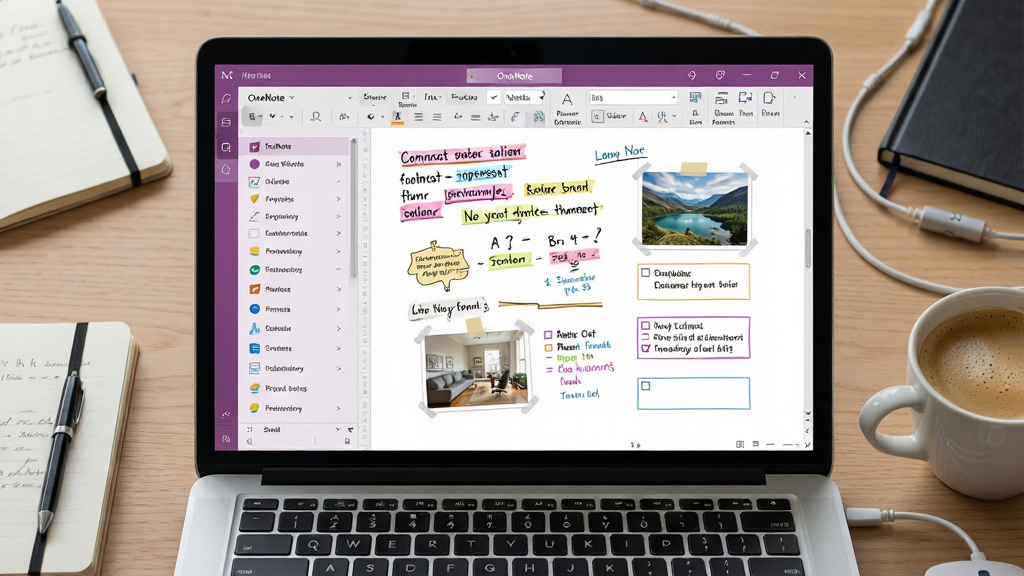
Task: Click the boxed icon left of the Uriaer label
Action: [597, 116]
